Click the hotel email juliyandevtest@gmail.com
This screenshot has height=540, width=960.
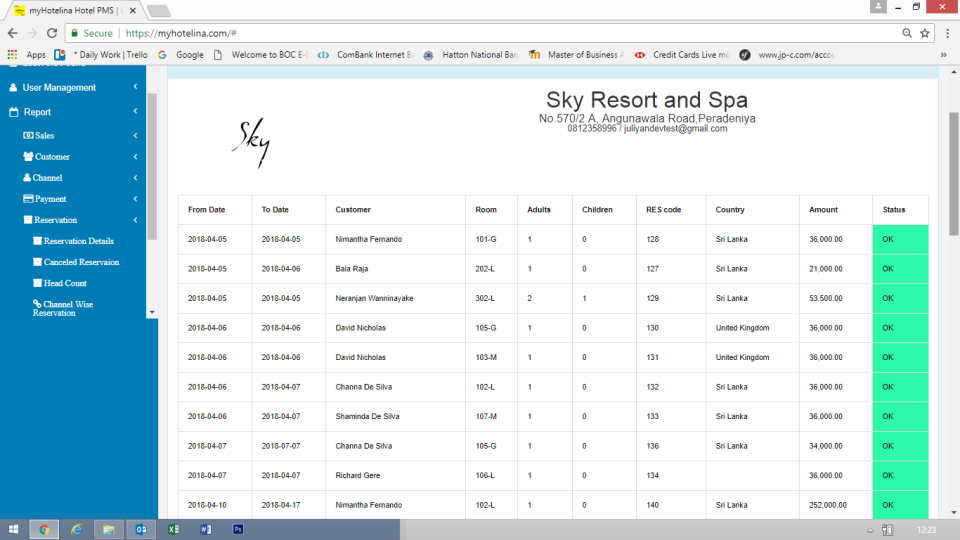tap(675, 129)
